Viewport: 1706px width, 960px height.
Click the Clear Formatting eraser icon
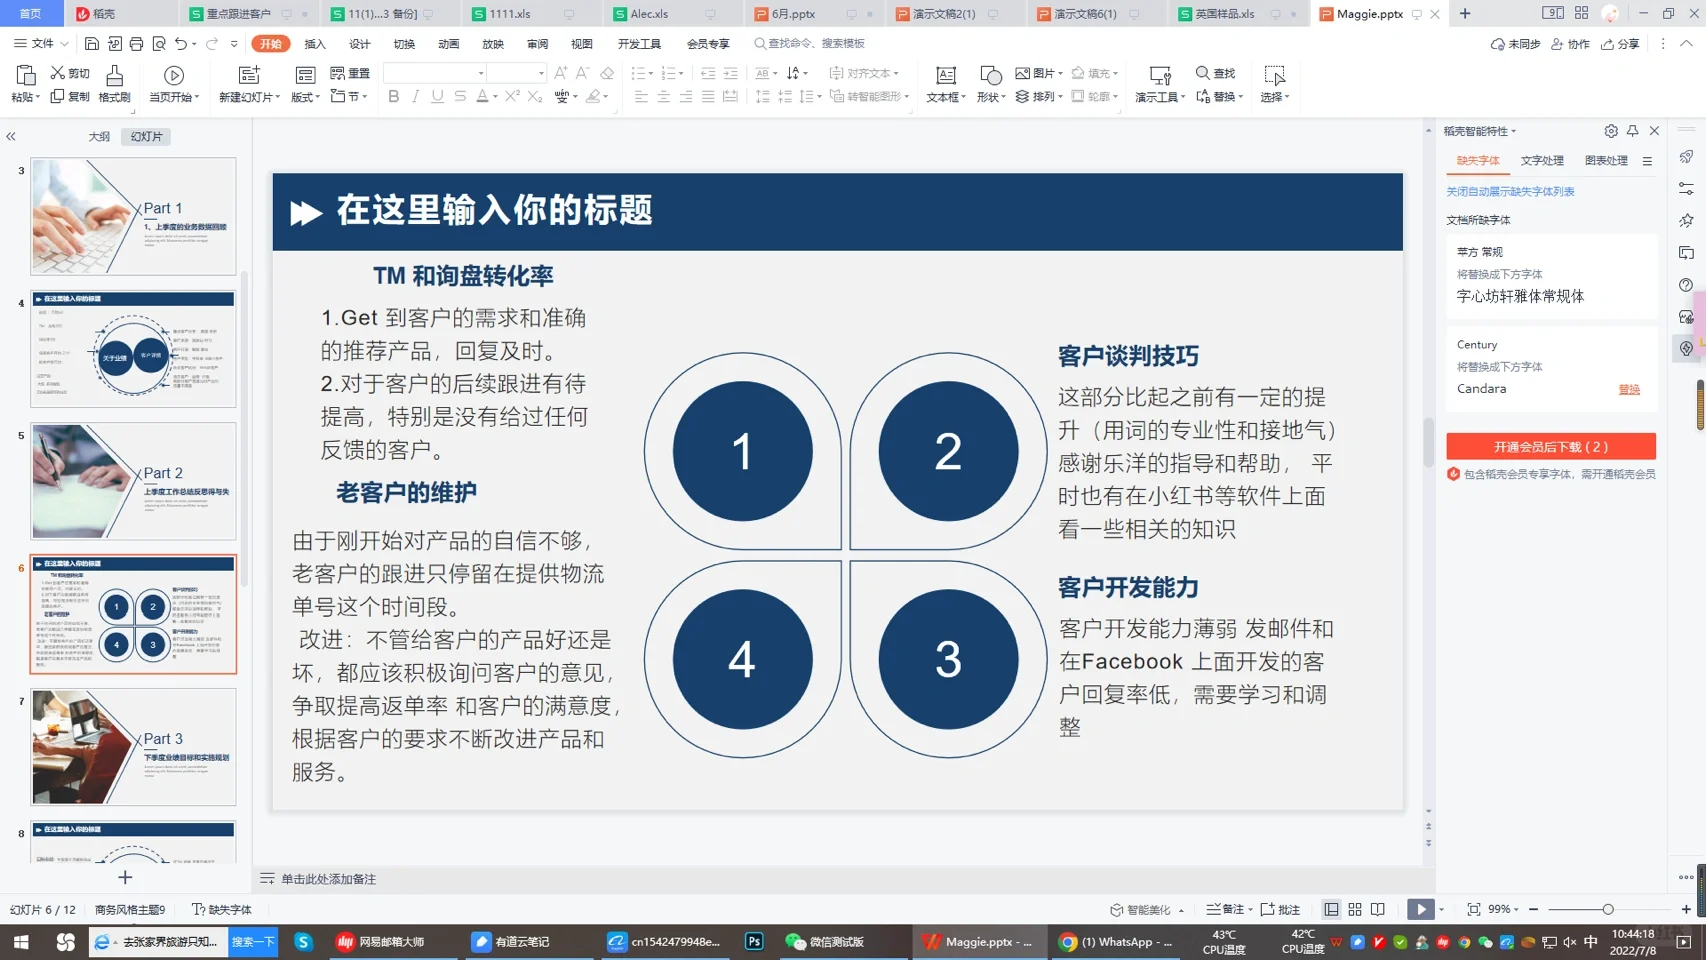[x=607, y=73]
